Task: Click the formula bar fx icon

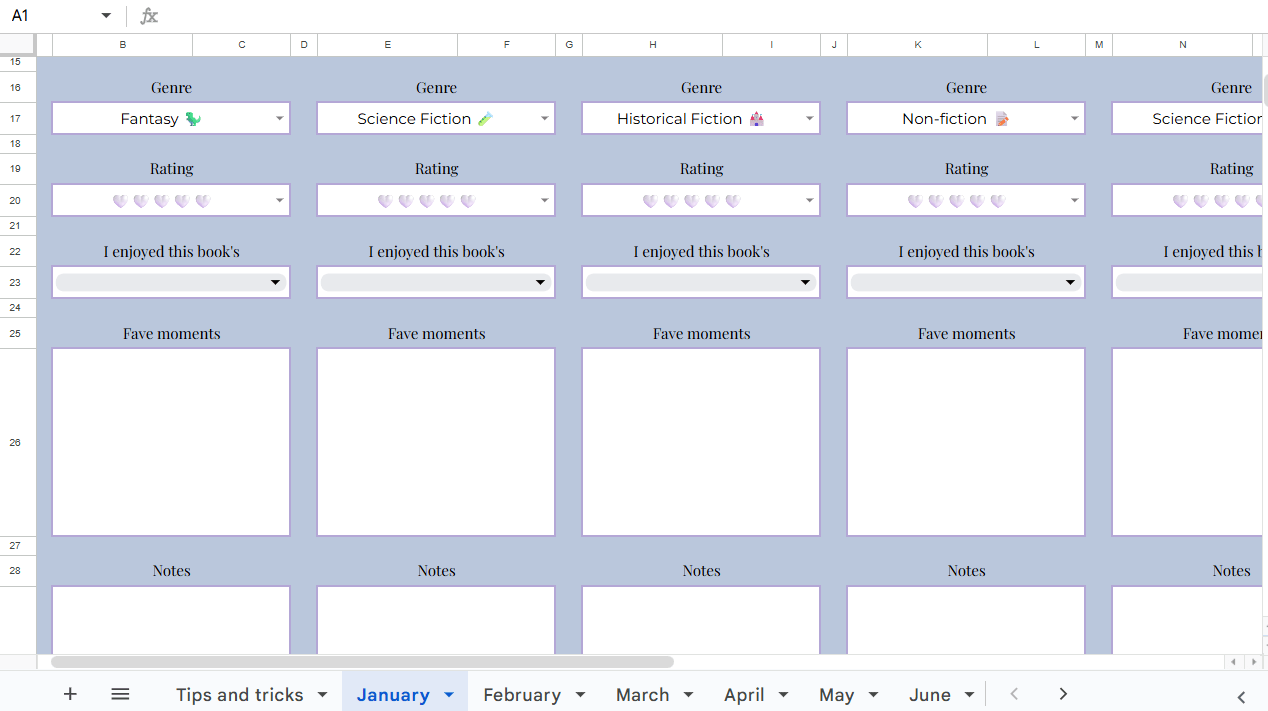Action: (x=148, y=15)
